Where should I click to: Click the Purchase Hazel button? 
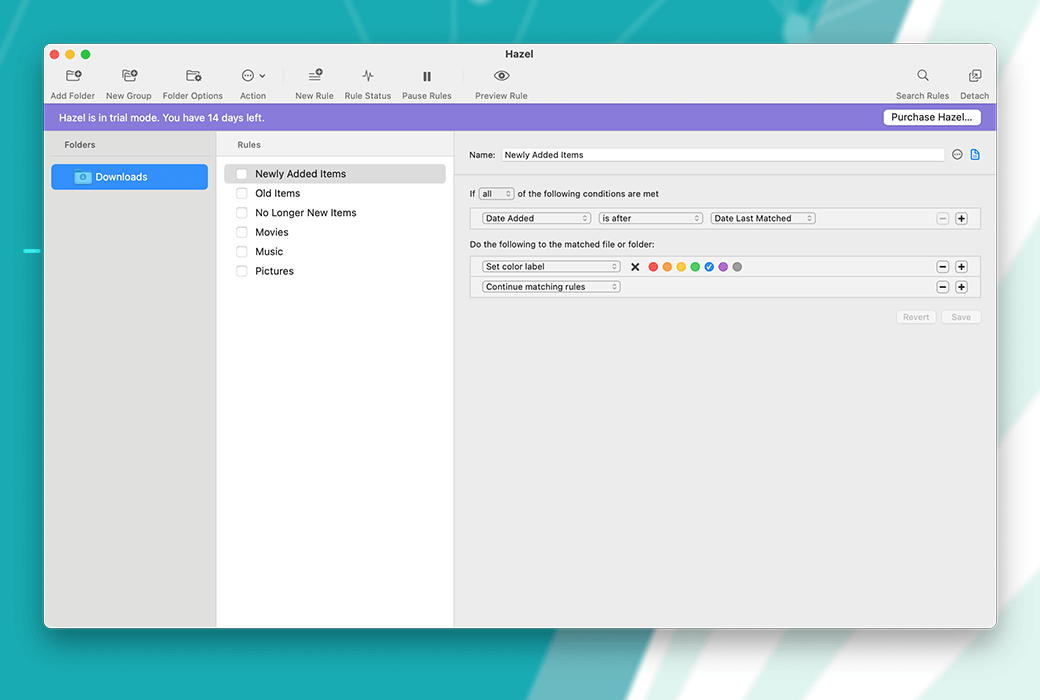pos(932,117)
